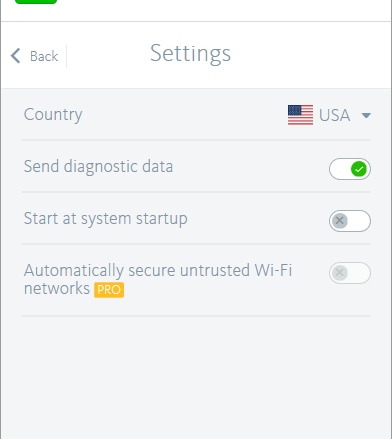Click the American flag icon
This screenshot has height=439, width=392.
coord(300,115)
